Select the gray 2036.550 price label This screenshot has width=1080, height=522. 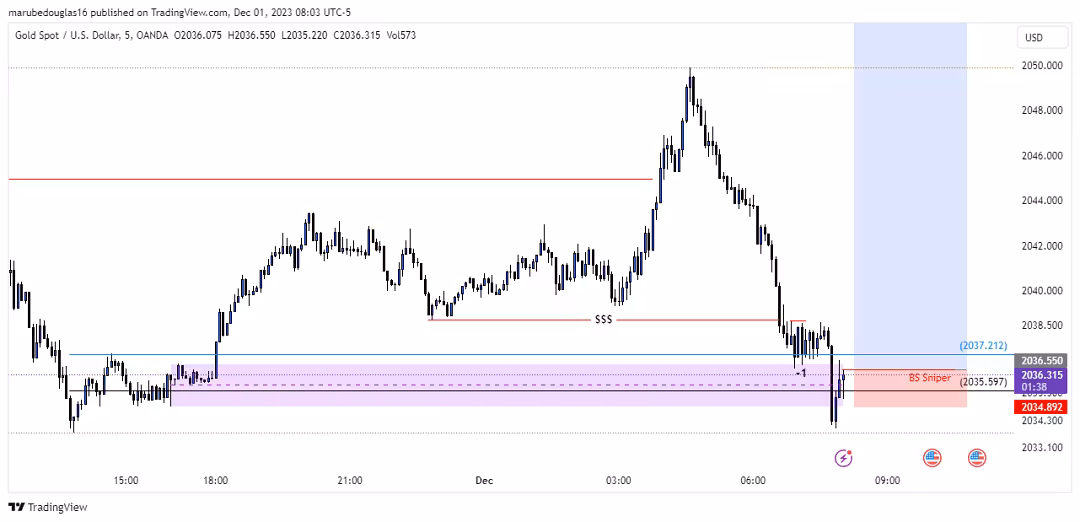1041,360
